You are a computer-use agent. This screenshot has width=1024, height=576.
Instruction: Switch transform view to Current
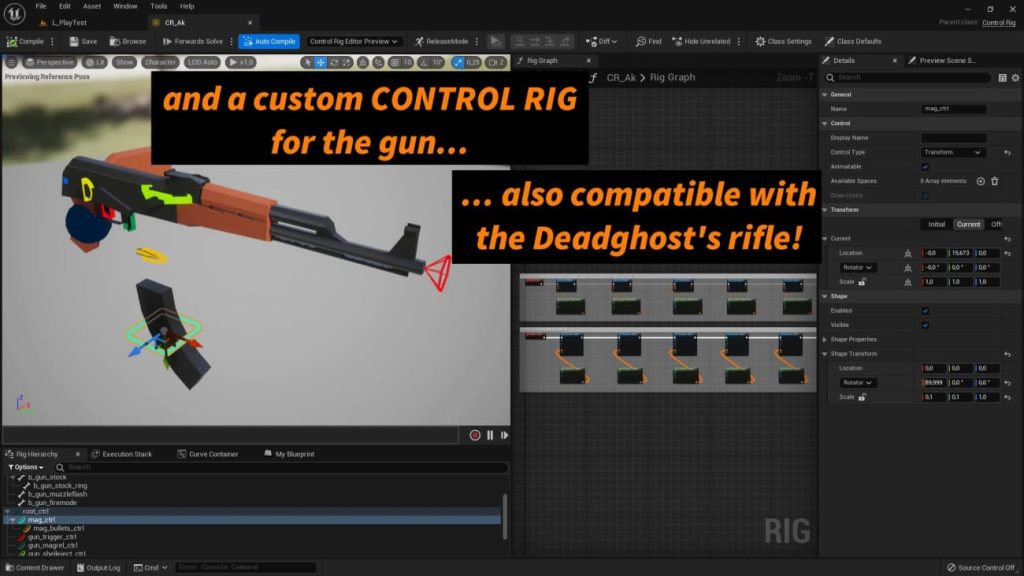pos(968,224)
